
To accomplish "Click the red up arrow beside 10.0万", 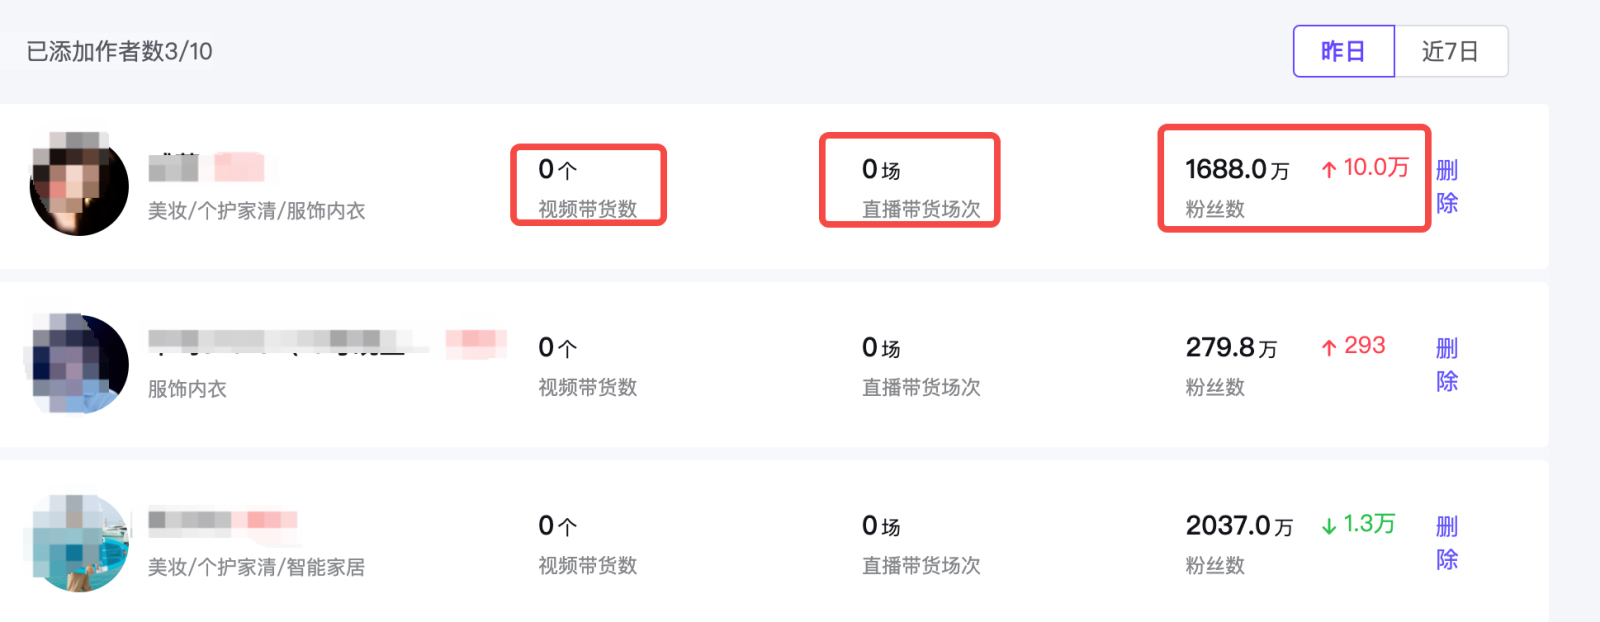I will point(1329,169).
